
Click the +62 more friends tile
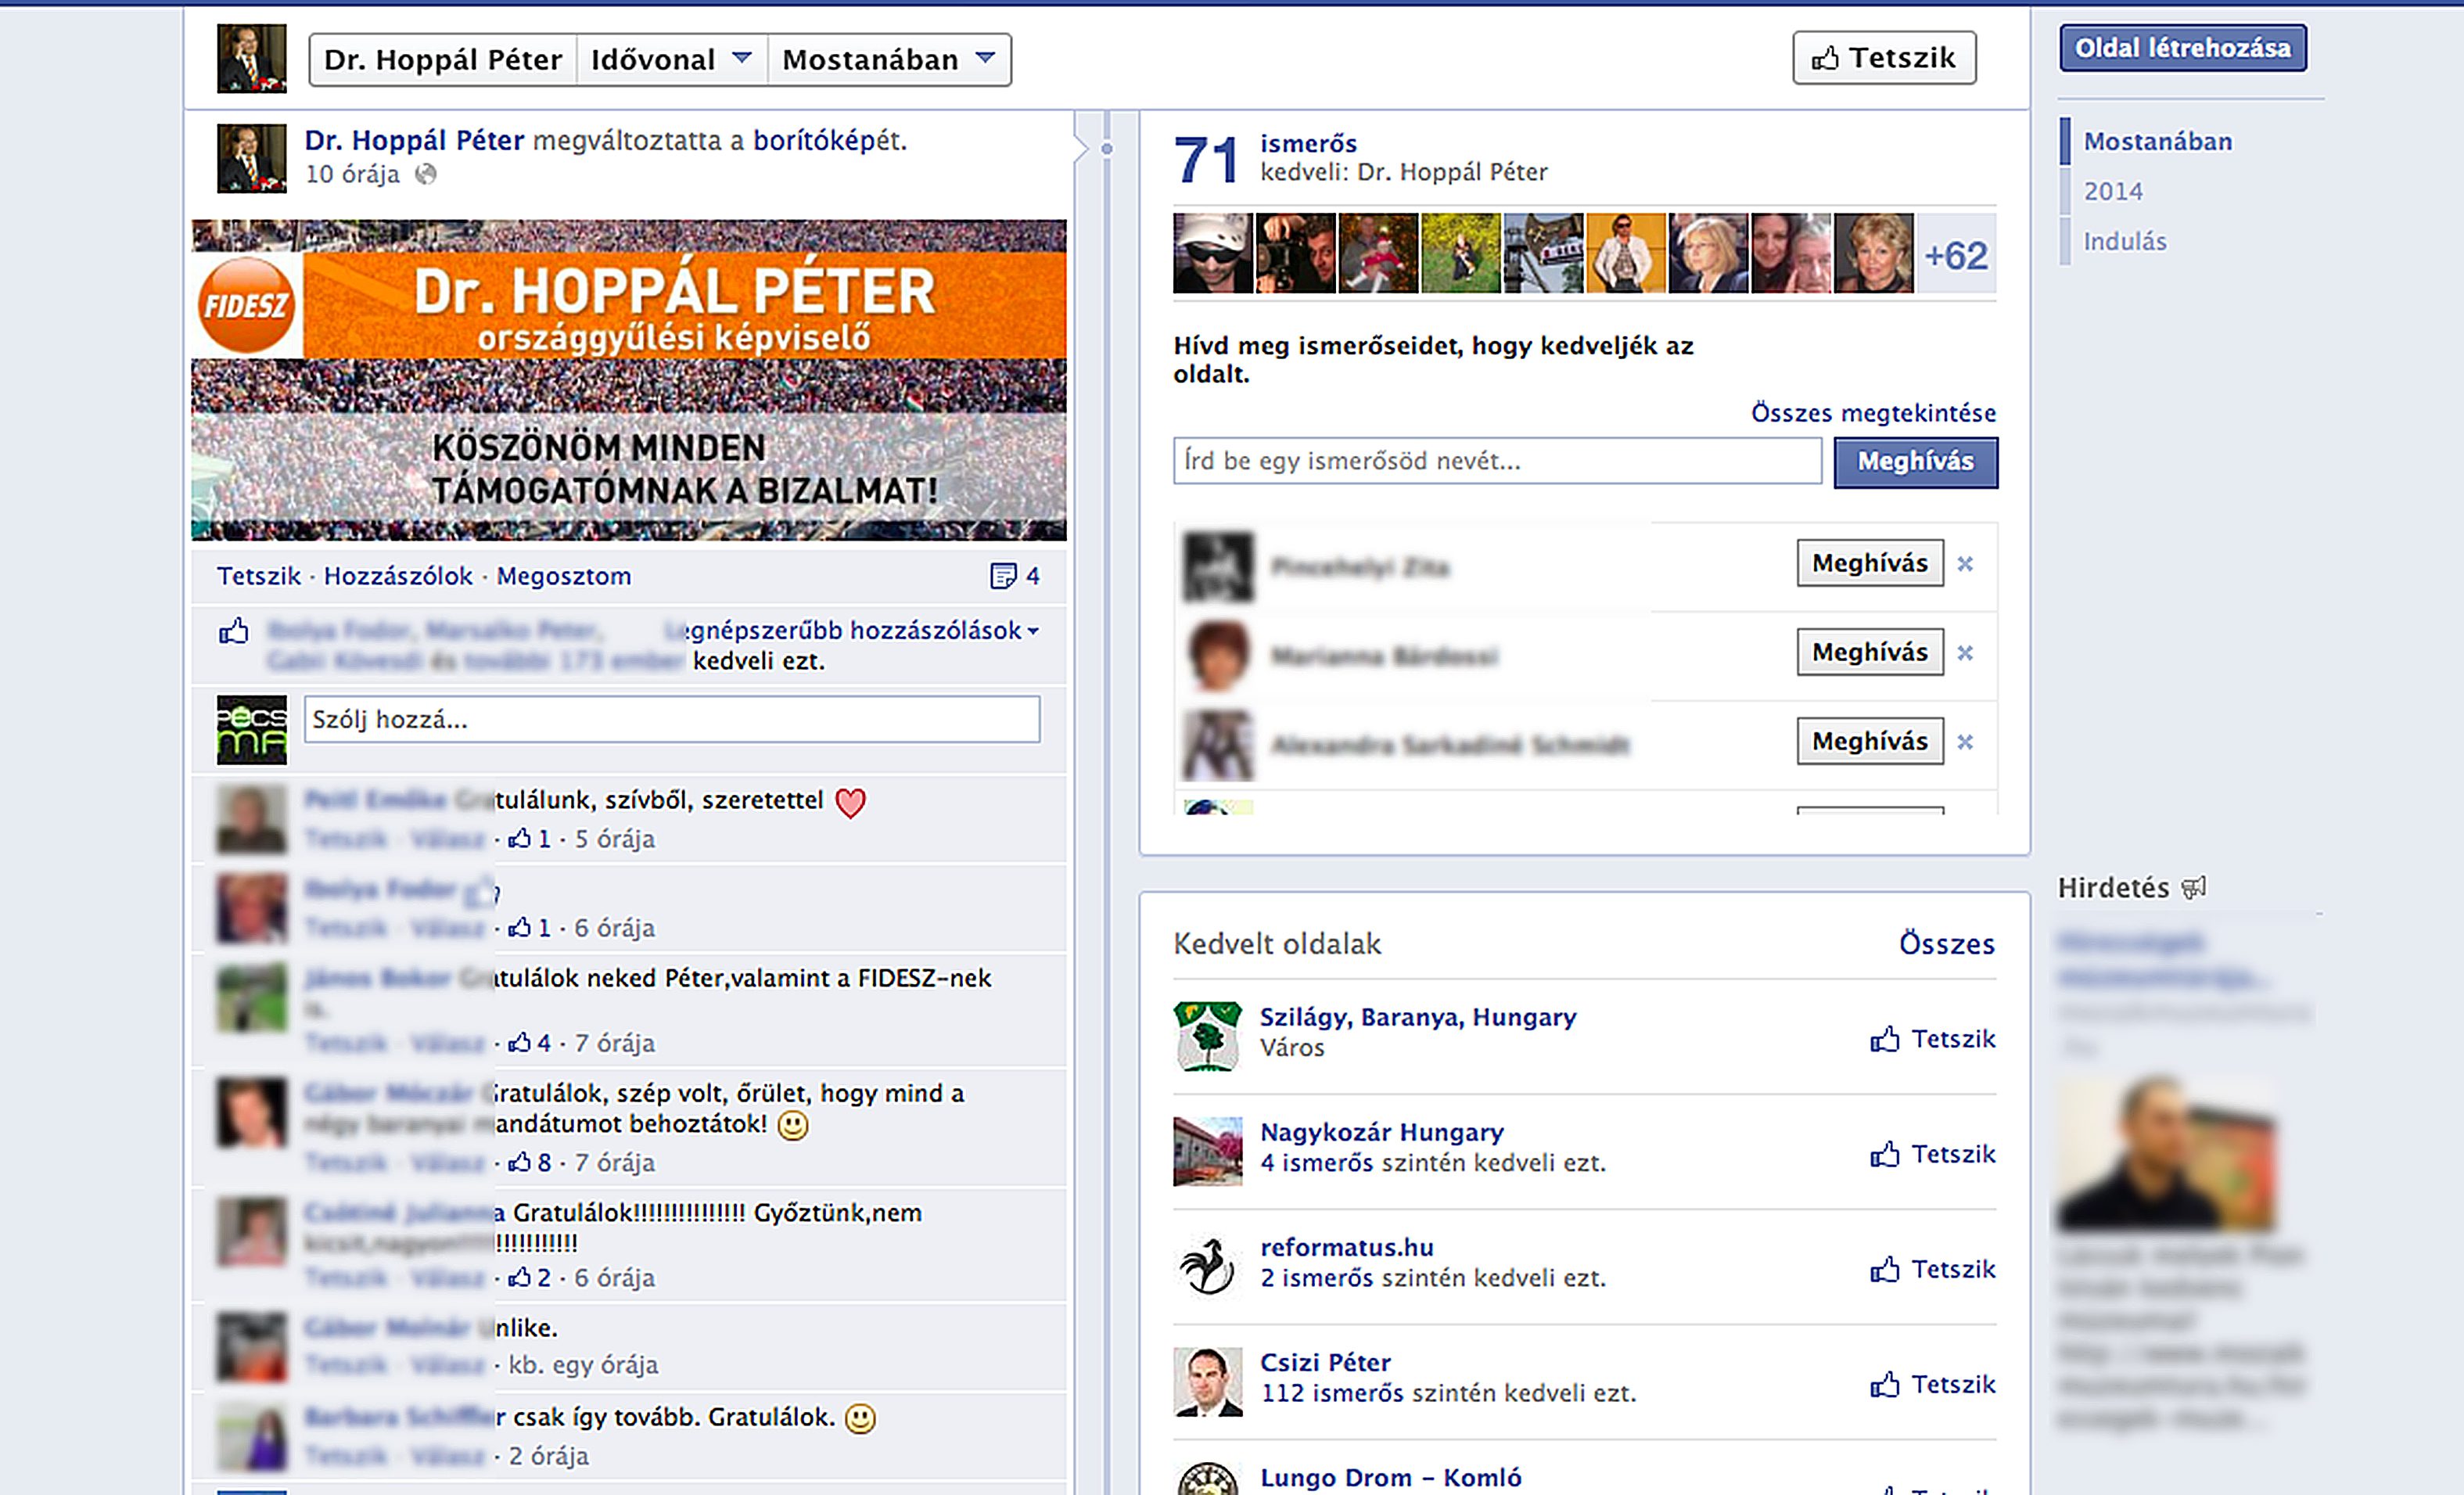1956,254
